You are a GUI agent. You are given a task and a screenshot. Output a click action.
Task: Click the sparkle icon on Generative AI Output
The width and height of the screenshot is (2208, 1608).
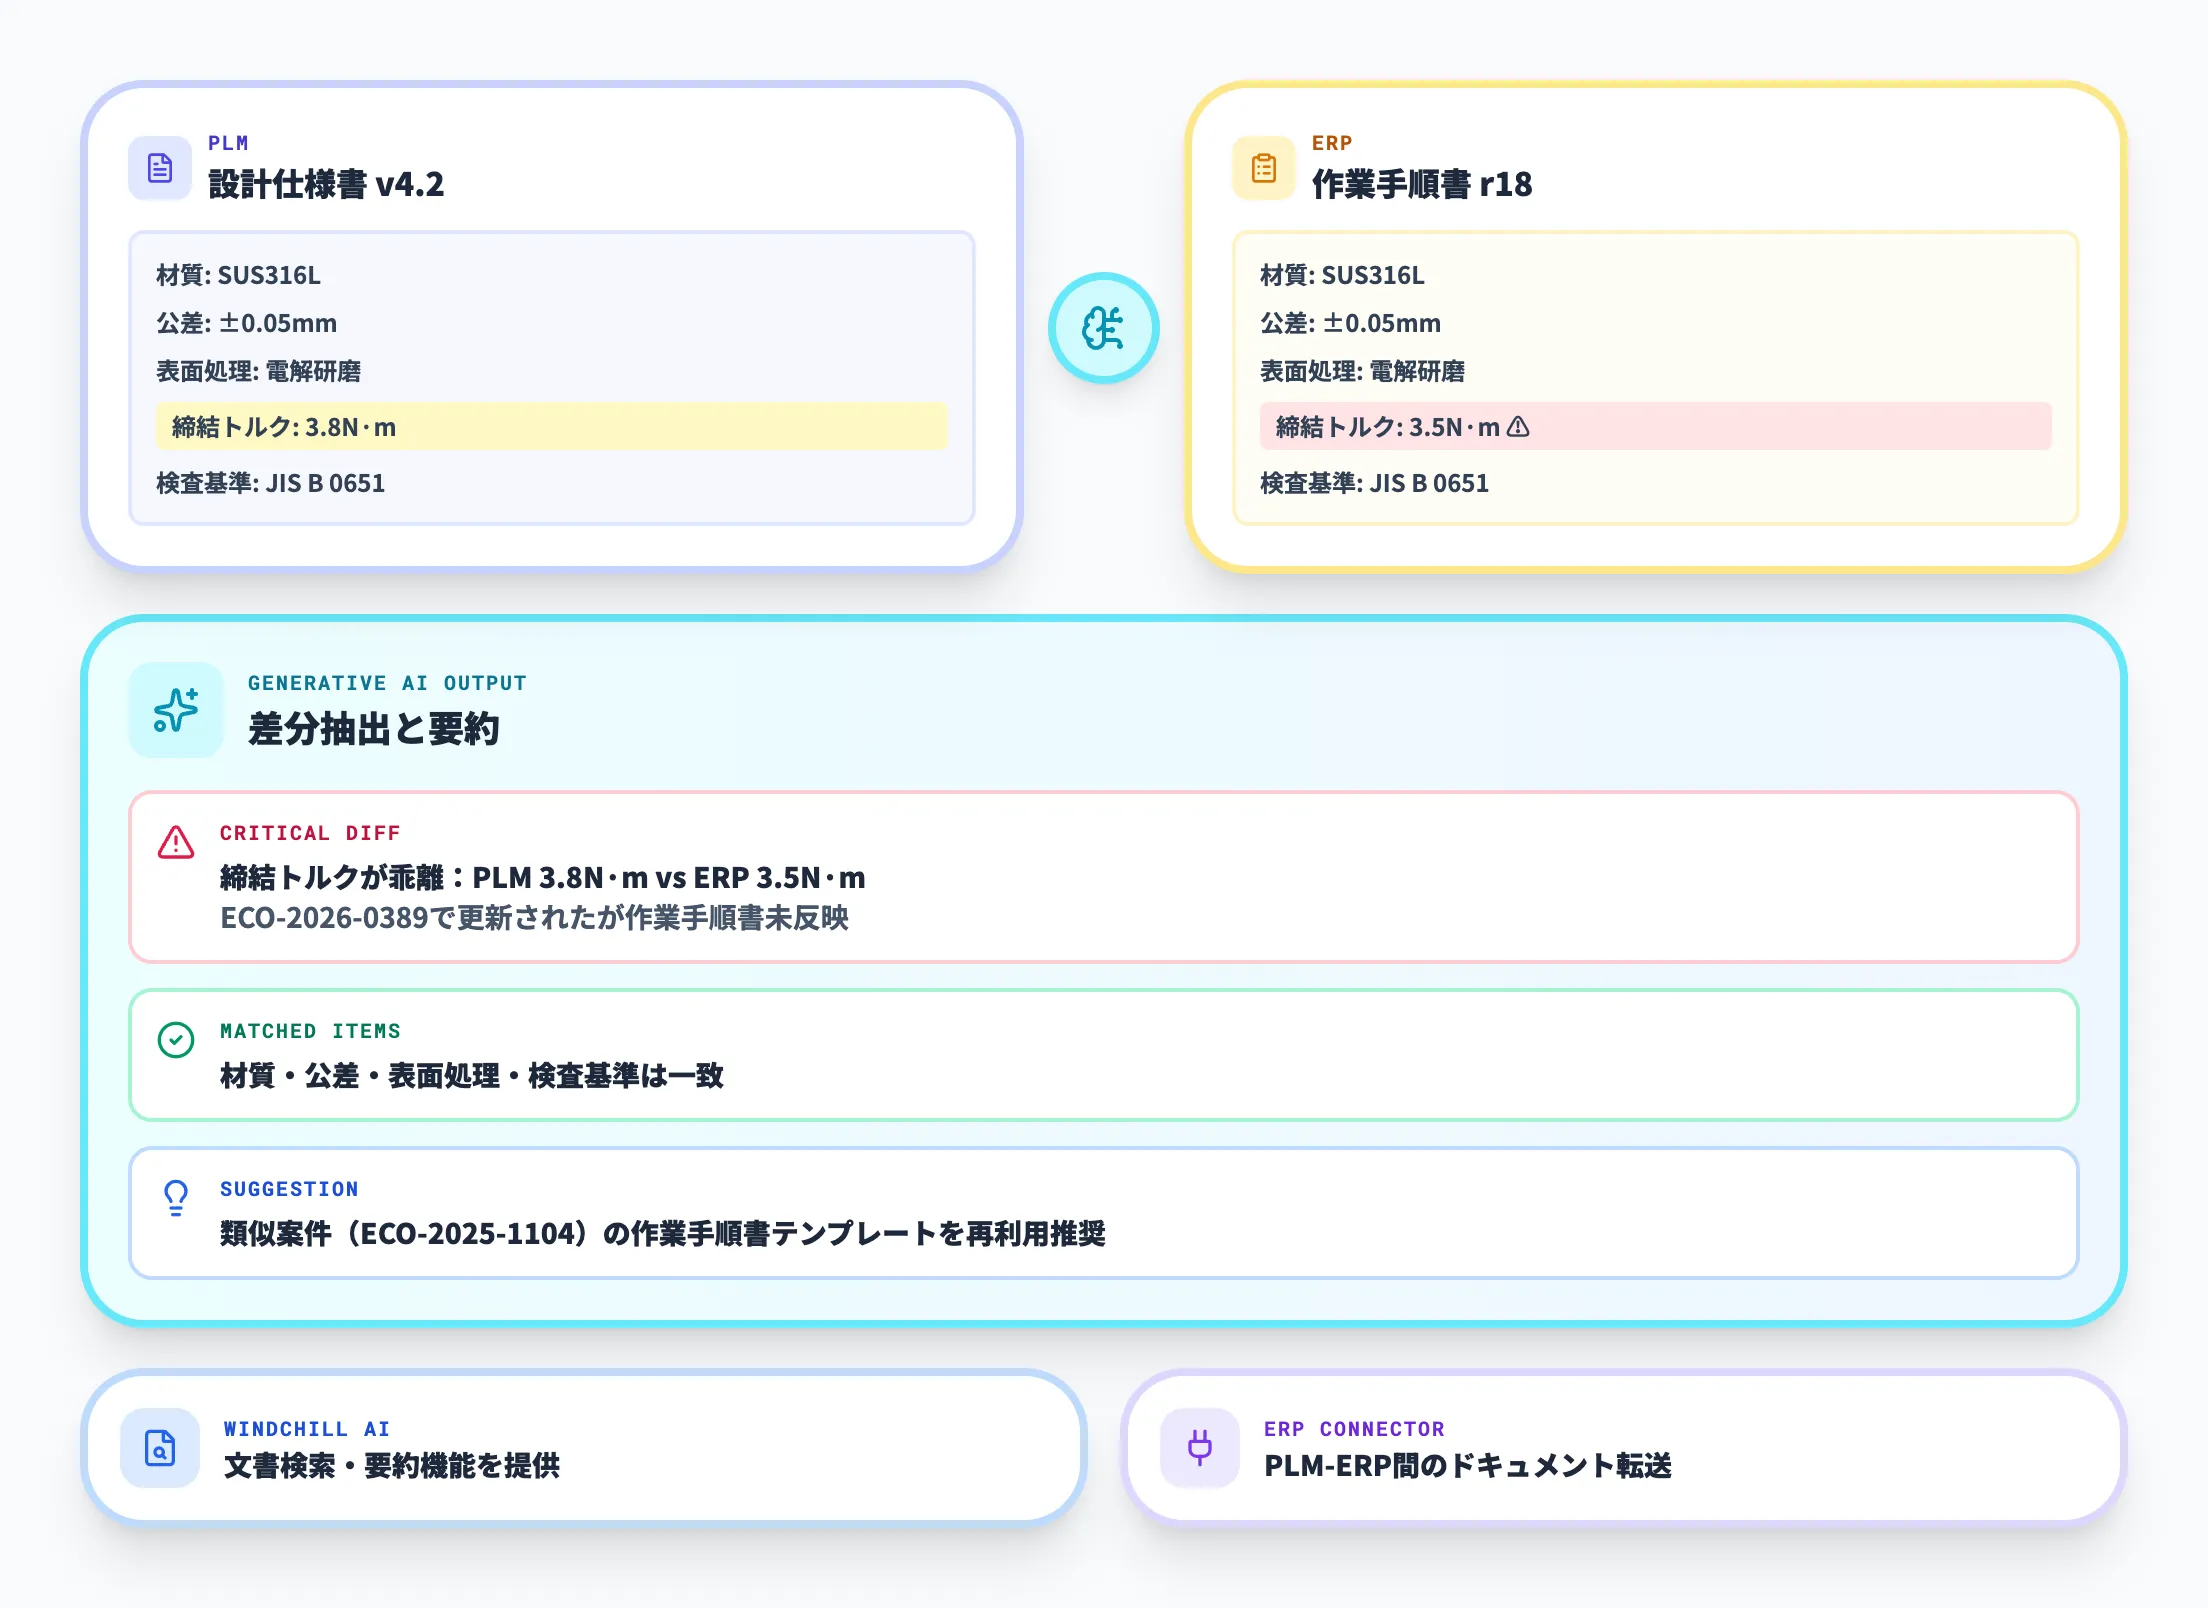pos(175,710)
